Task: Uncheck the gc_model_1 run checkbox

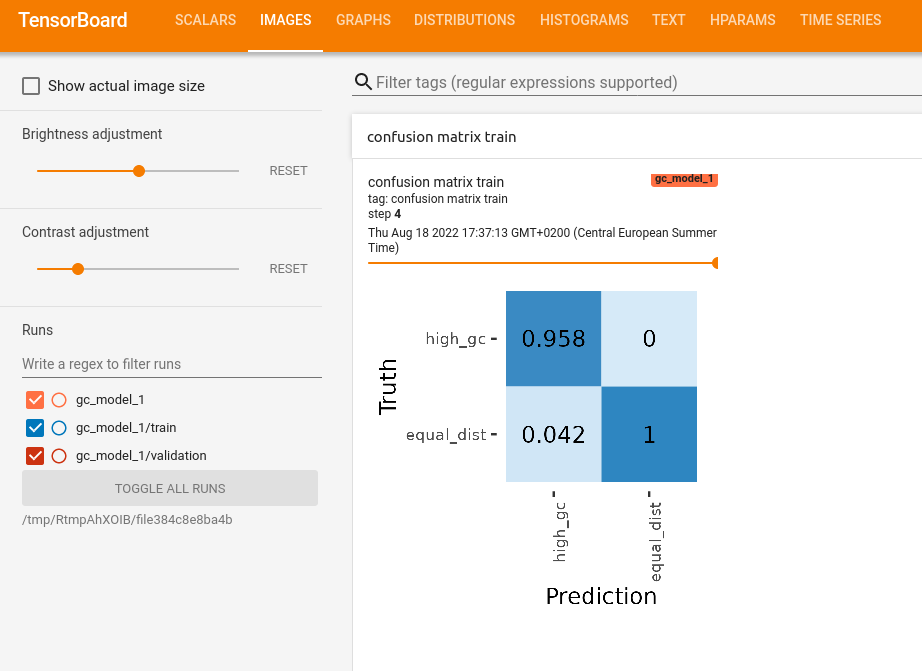Action: [35, 400]
